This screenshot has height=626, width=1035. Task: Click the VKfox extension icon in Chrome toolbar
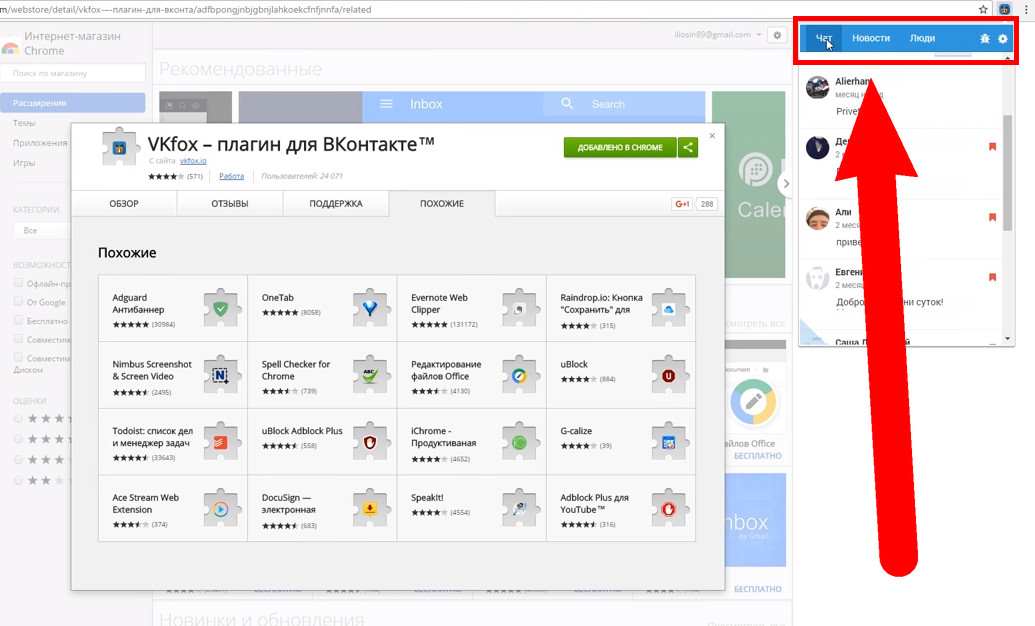[1005, 8]
